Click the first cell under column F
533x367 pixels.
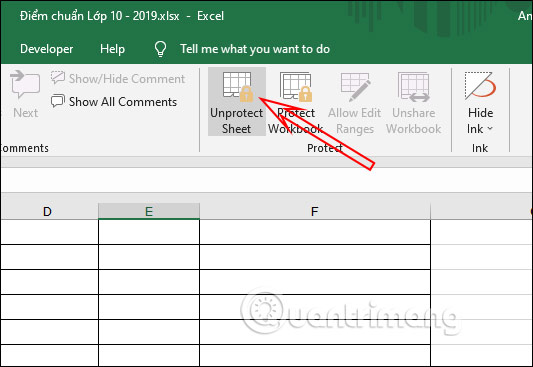(x=315, y=232)
